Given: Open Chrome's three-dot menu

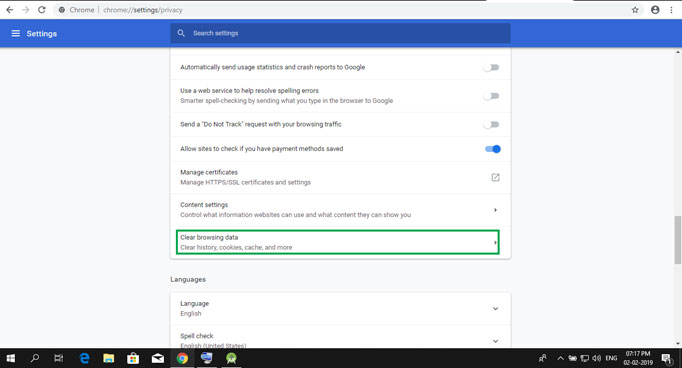Looking at the screenshot, I should pyautogui.click(x=672, y=10).
